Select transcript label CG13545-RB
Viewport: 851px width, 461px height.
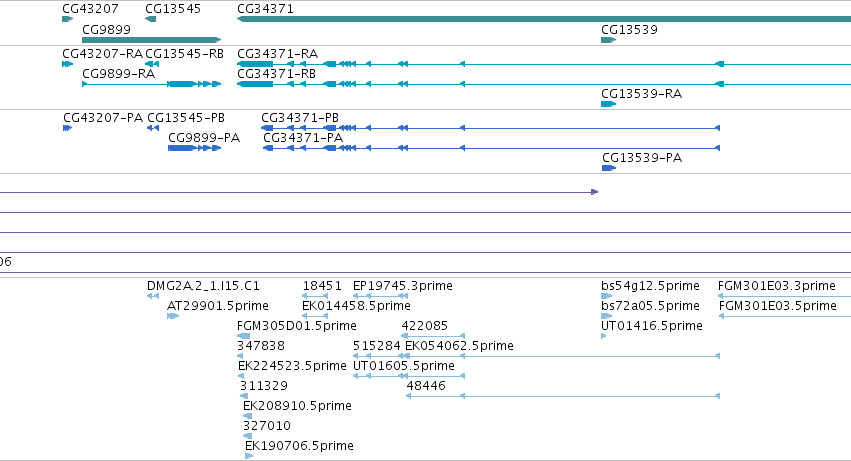tap(185, 53)
